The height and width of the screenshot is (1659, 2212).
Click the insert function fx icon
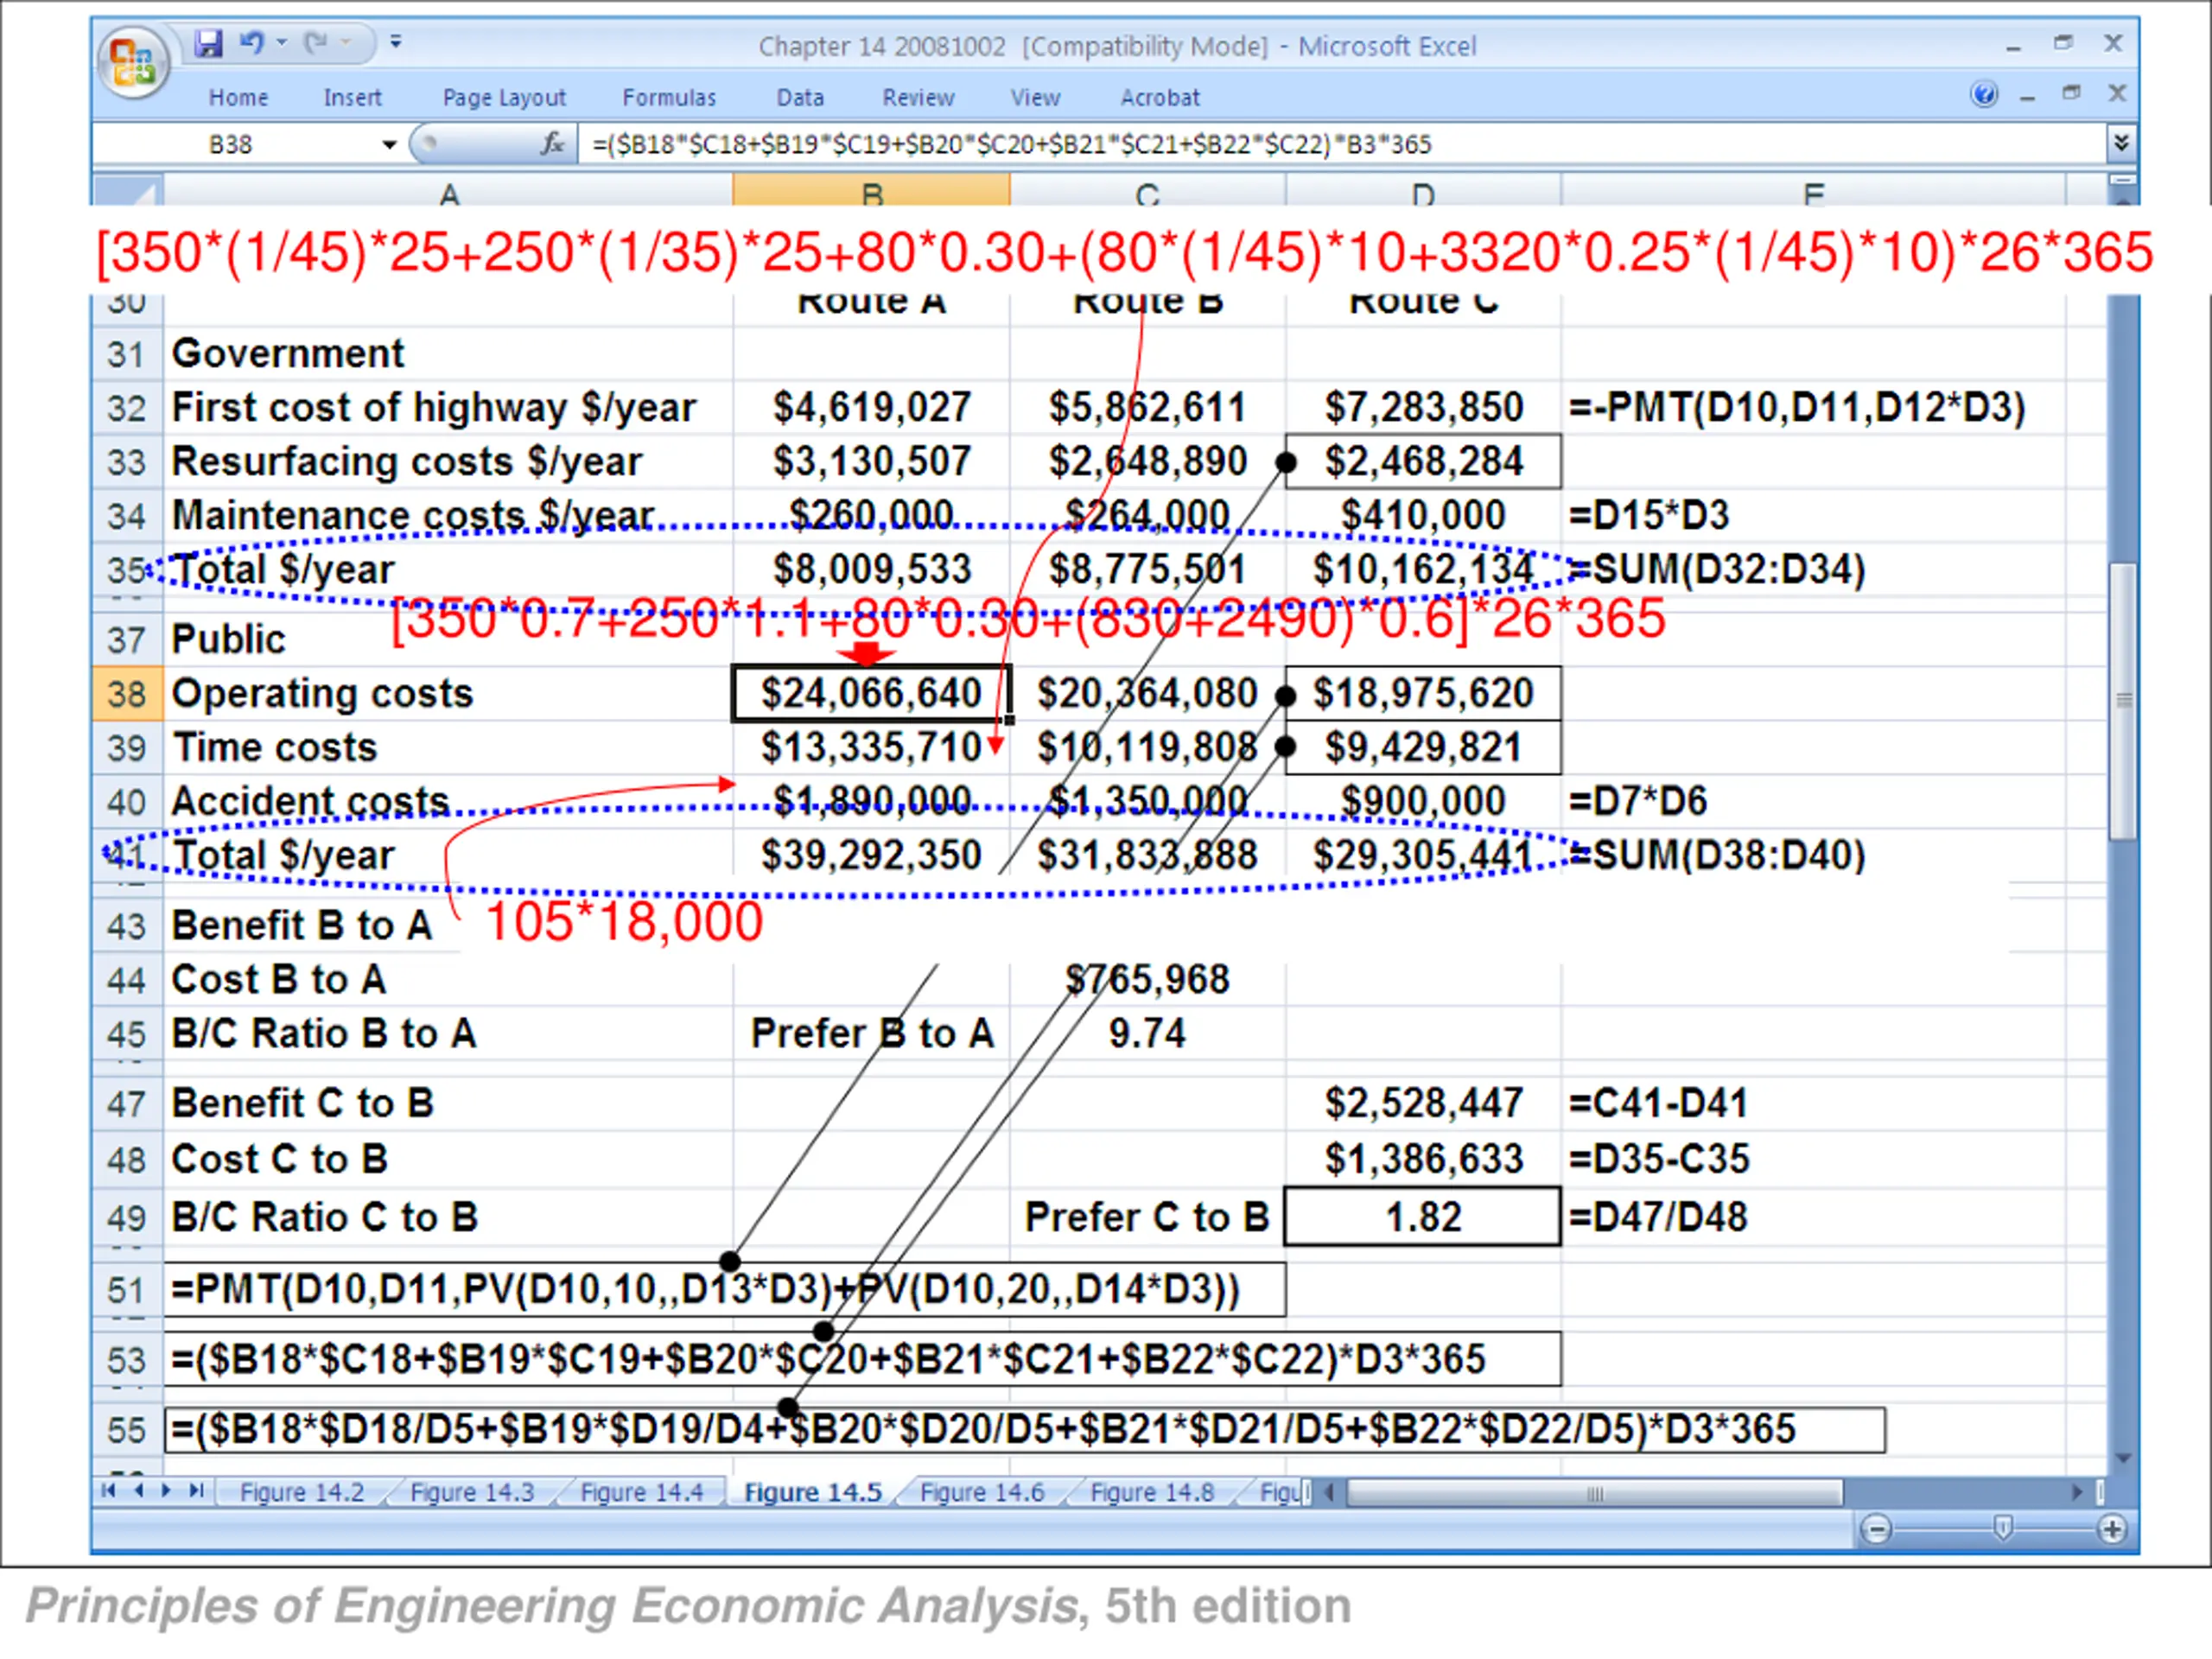552,144
